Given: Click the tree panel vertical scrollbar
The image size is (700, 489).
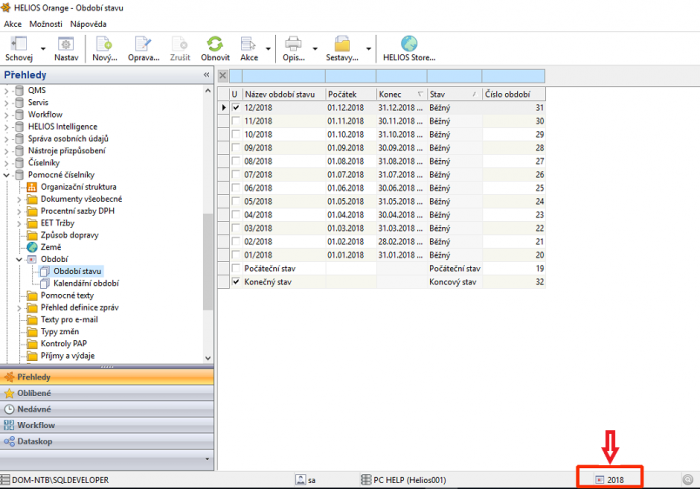Looking at the screenshot, I should point(208,261).
